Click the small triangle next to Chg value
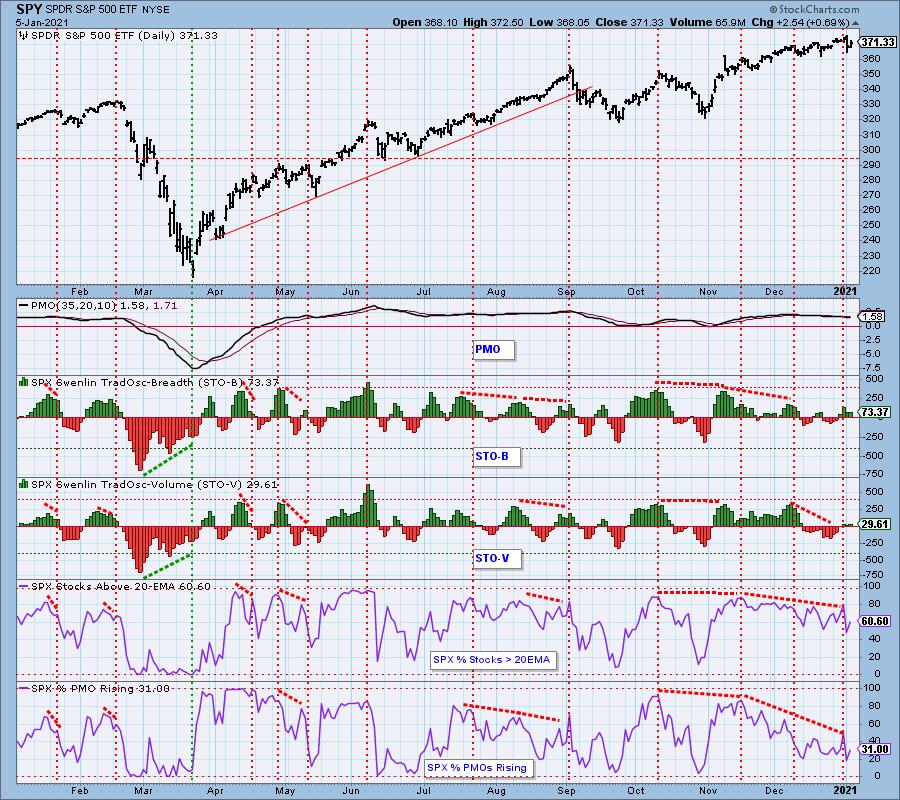Image resolution: width=900 pixels, height=800 pixels. 856,24
